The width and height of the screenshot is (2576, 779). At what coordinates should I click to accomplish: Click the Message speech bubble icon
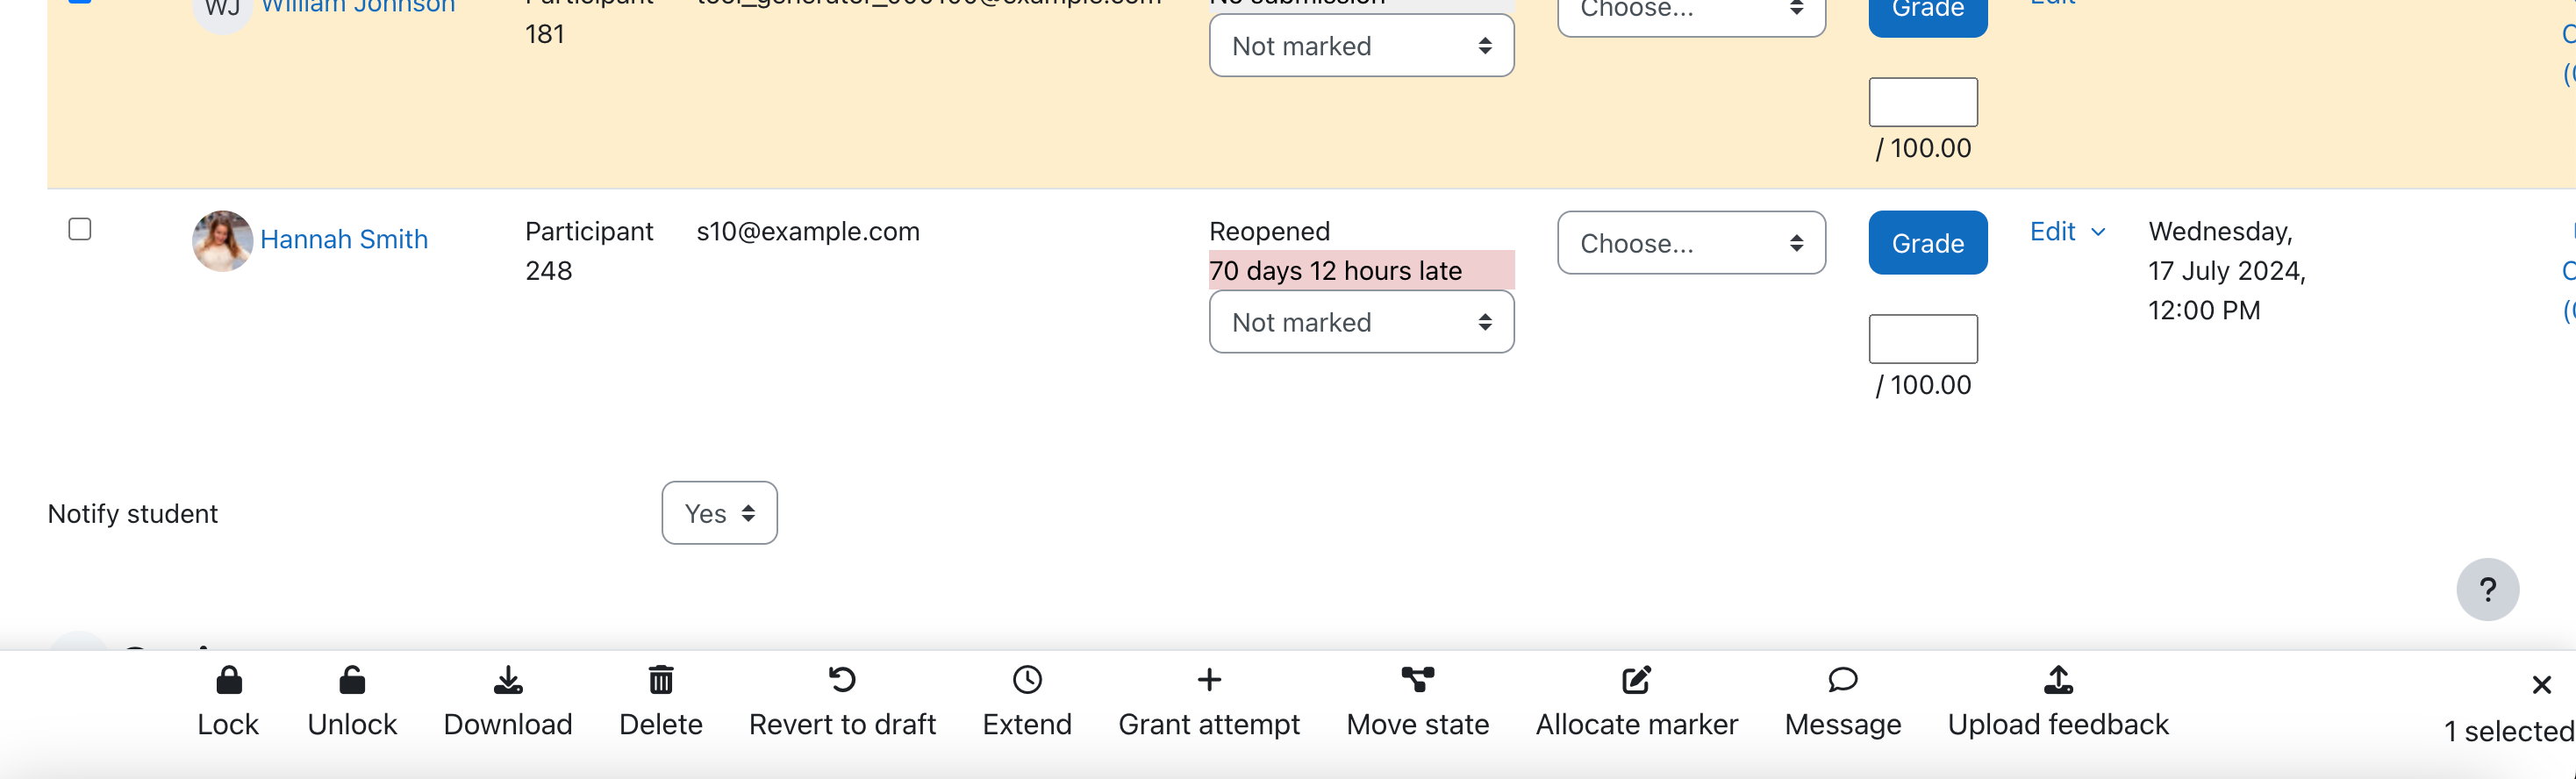(1842, 681)
